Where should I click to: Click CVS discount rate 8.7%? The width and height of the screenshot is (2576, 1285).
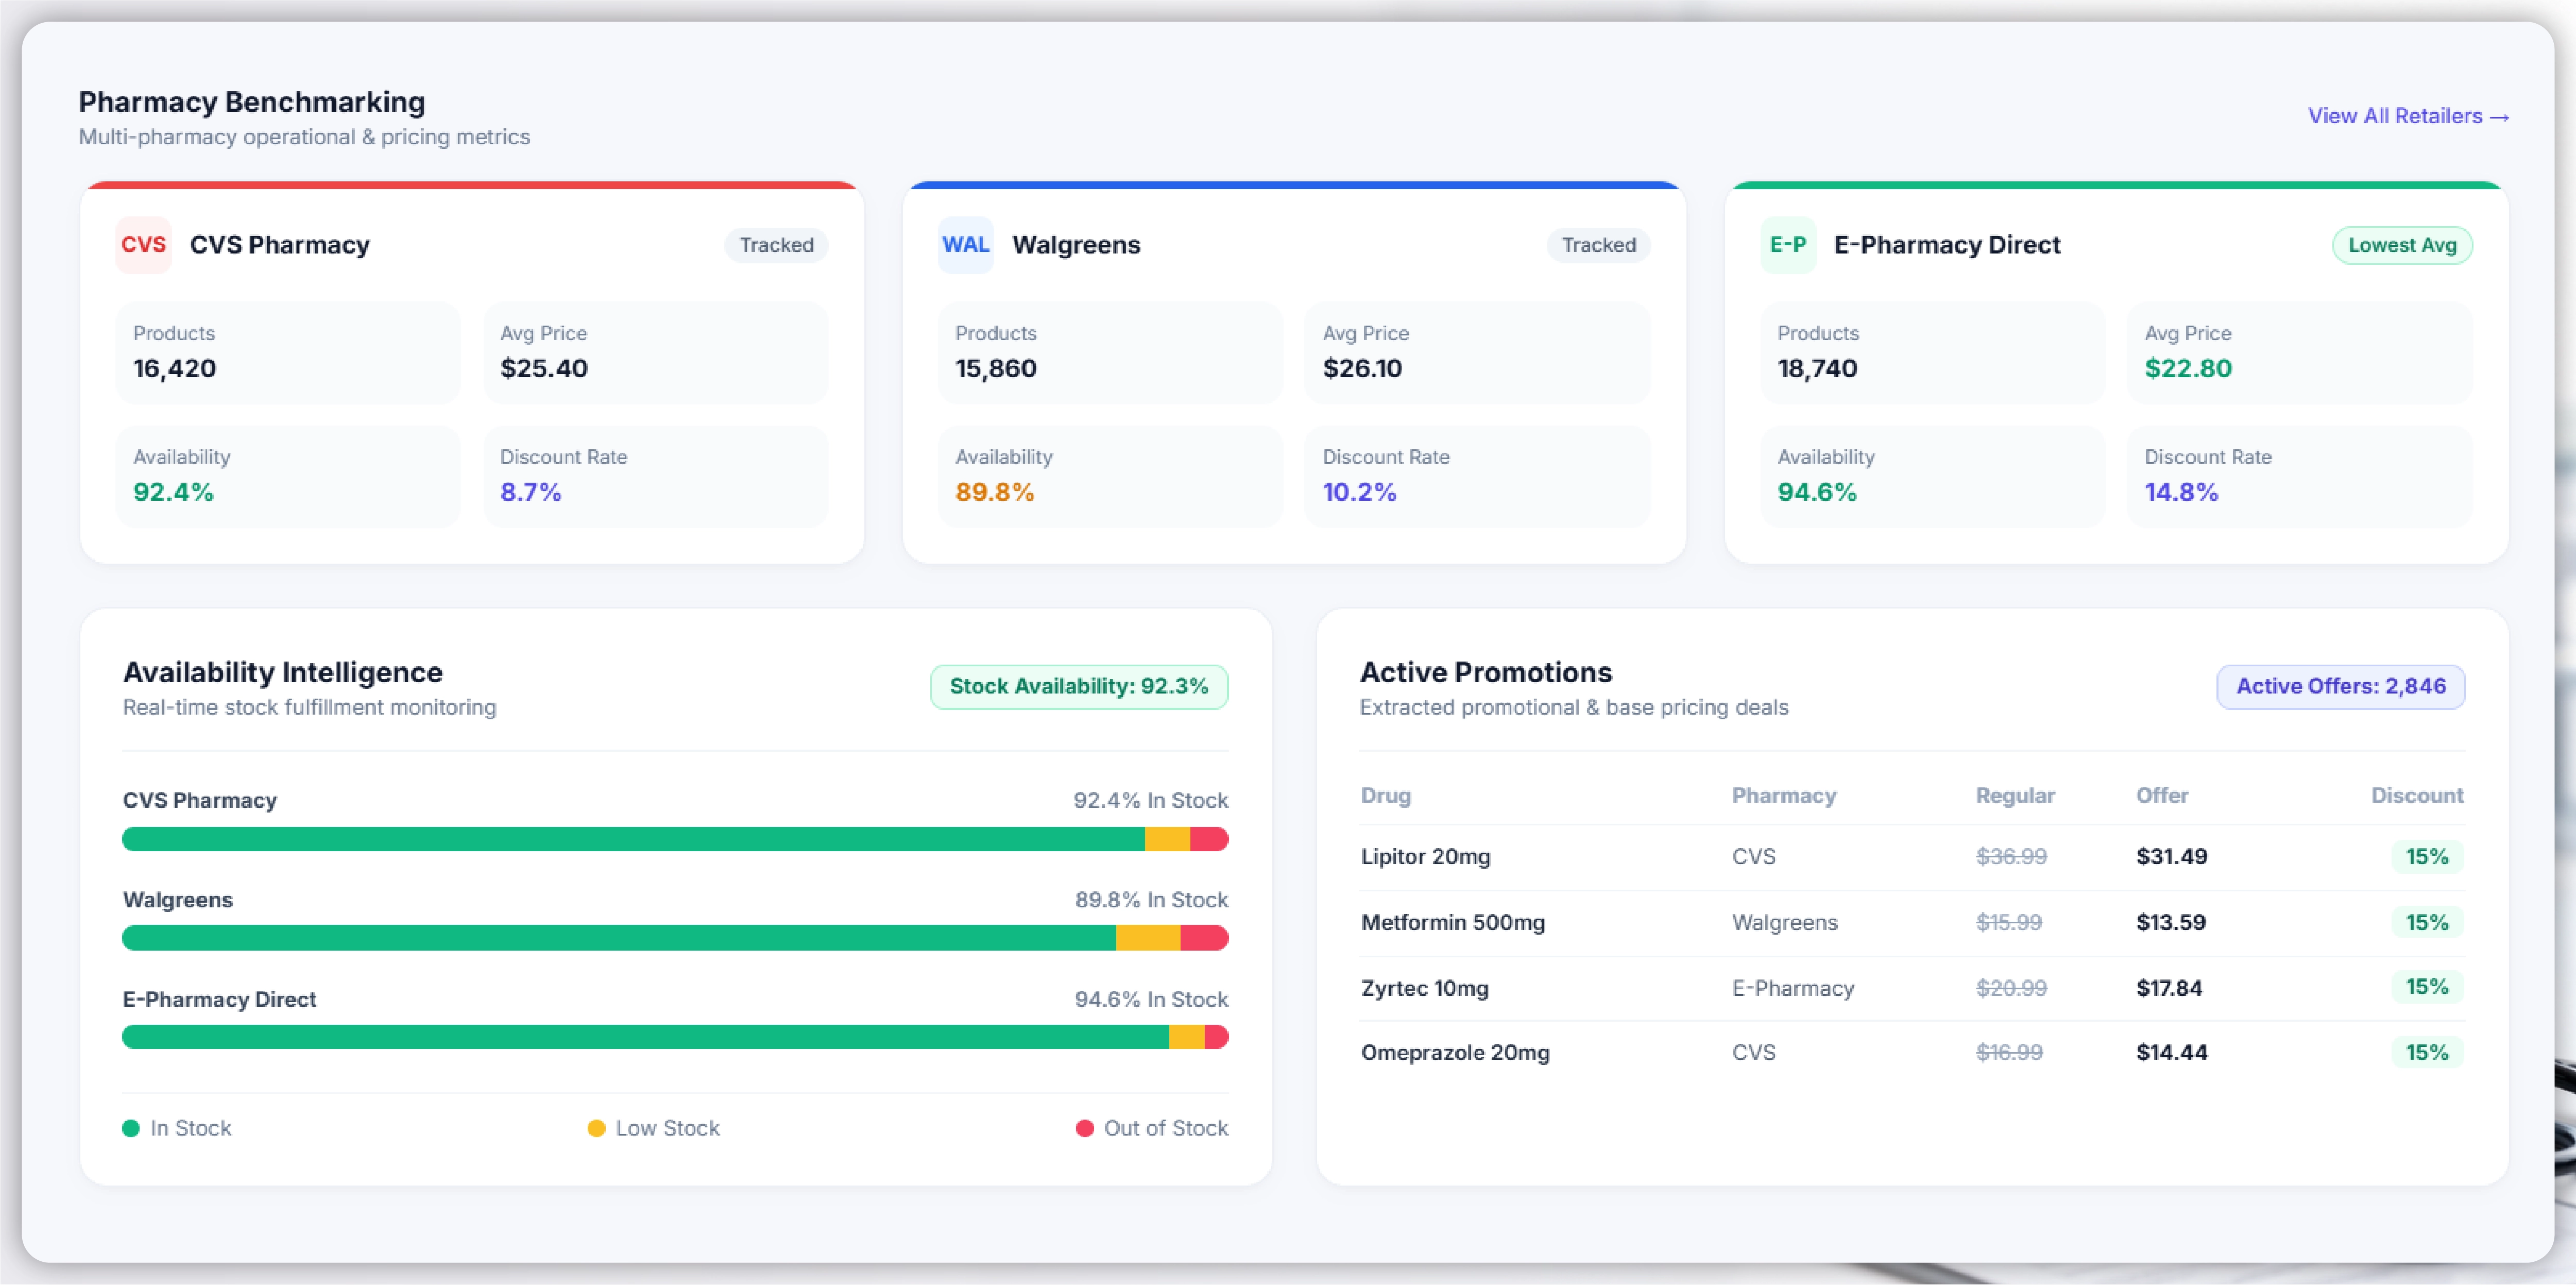pos(531,492)
